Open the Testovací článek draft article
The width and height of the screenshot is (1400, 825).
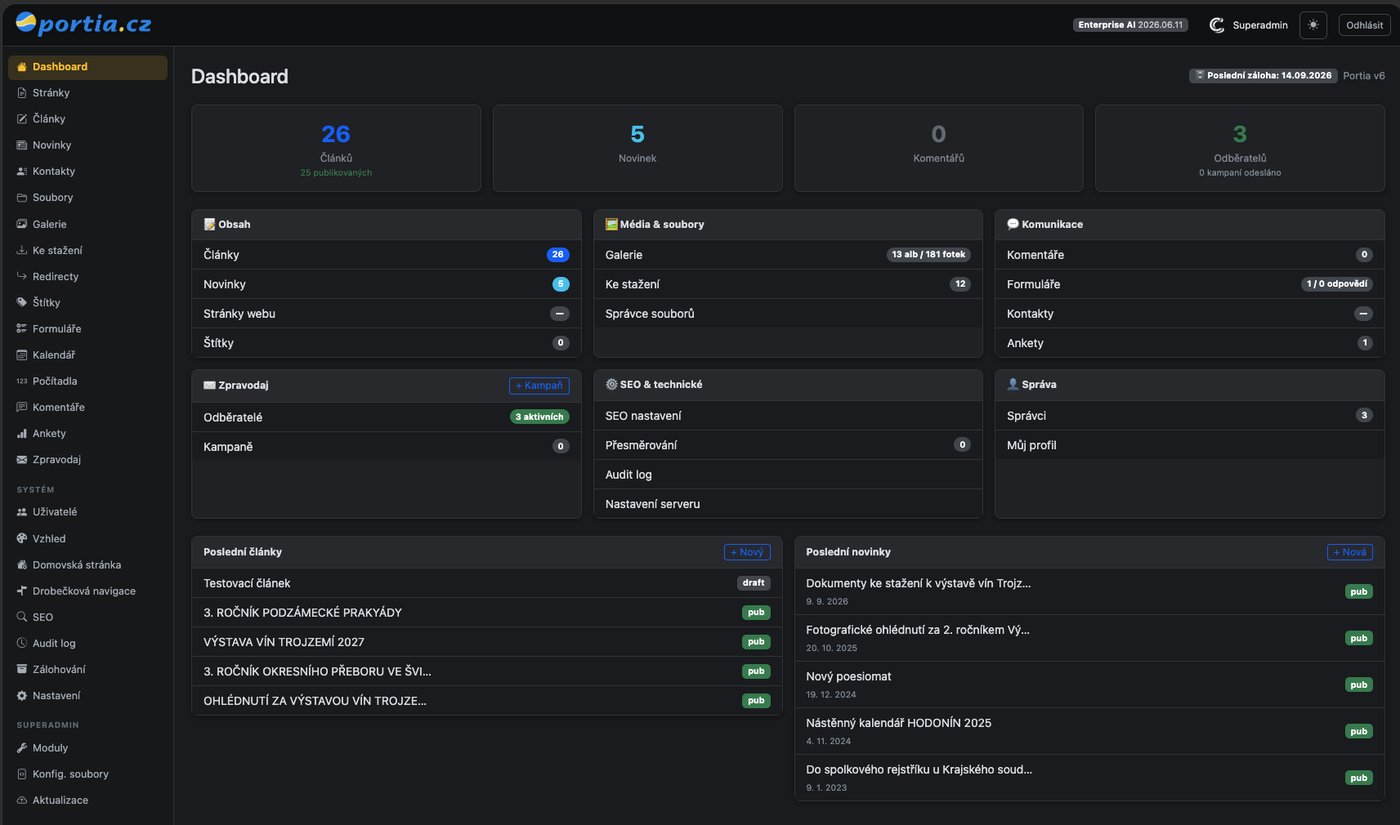tap(487, 583)
